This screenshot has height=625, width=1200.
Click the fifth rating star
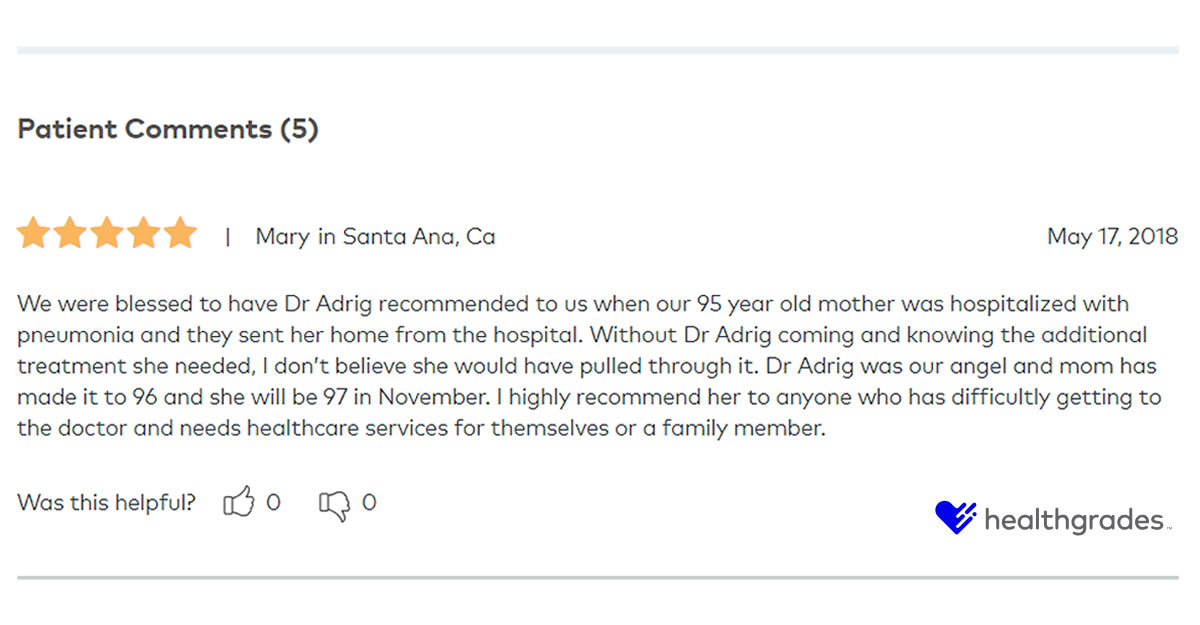click(x=180, y=234)
